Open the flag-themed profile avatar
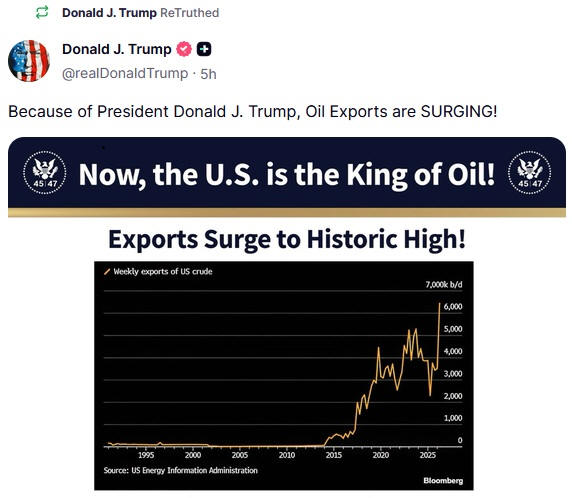 (29, 61)
